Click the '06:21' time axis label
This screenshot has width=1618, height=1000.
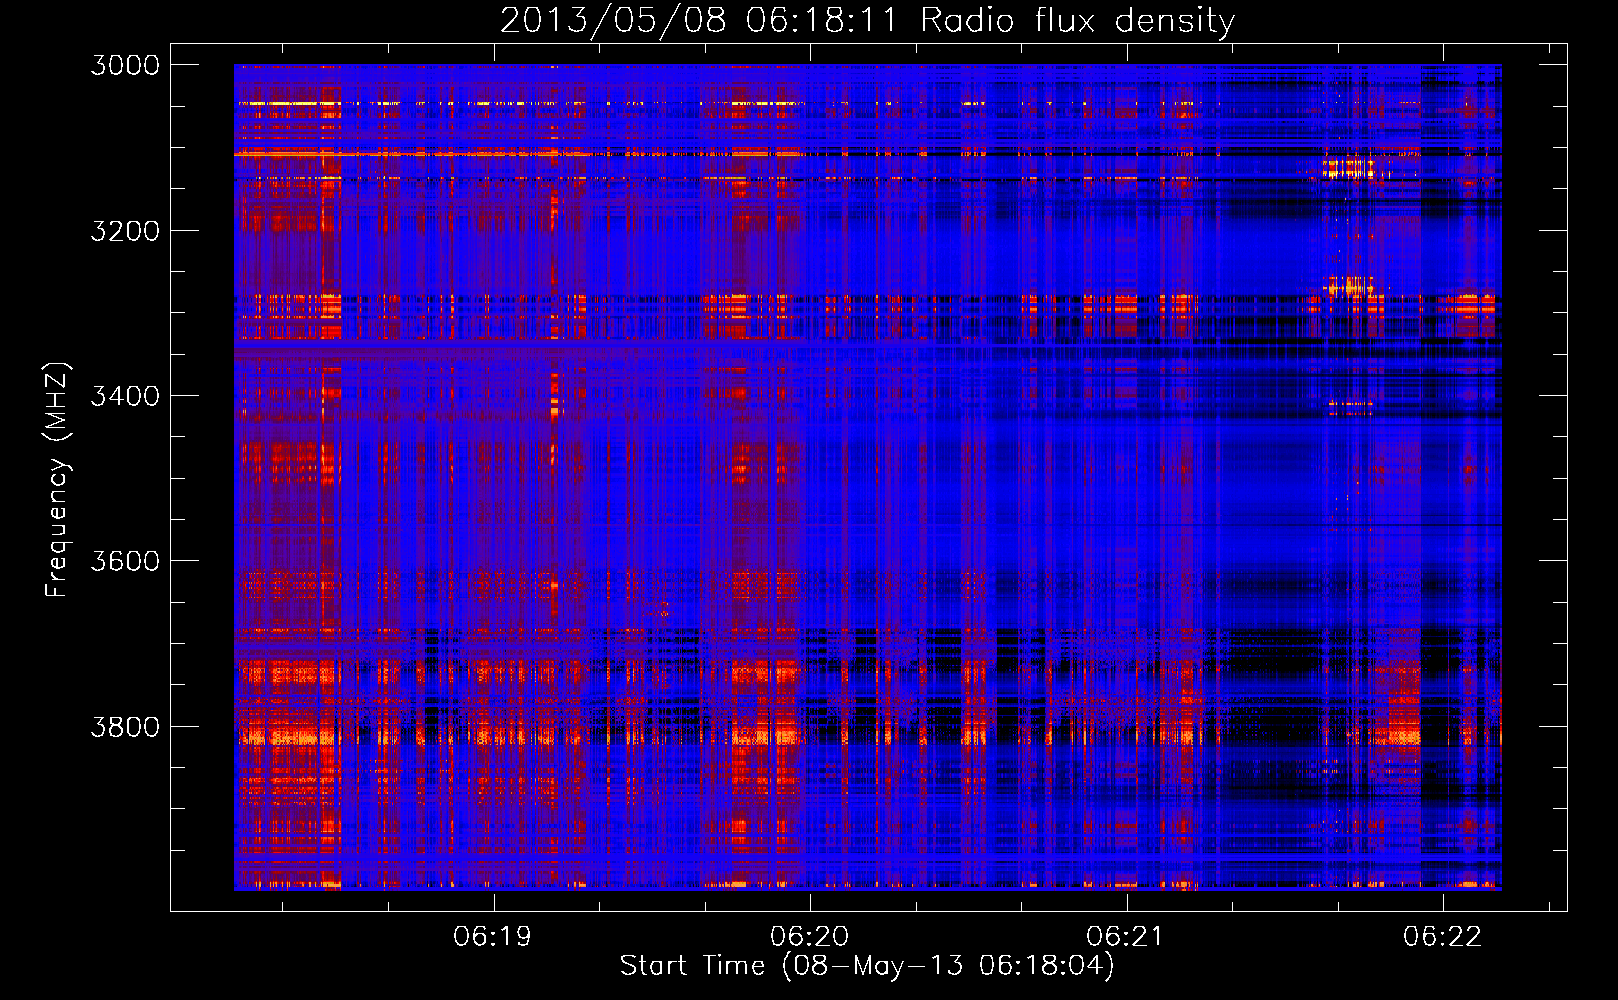(x=1126, y=936)
